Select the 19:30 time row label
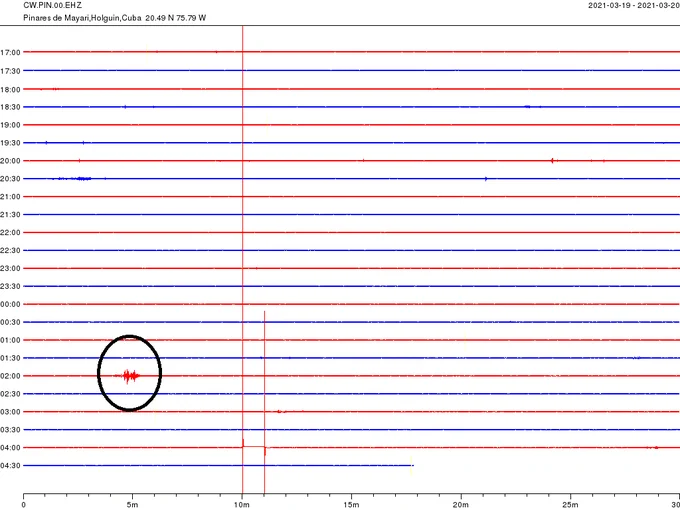Image resolution: width=680 pixels, height=510 pixels. point(10,143)
